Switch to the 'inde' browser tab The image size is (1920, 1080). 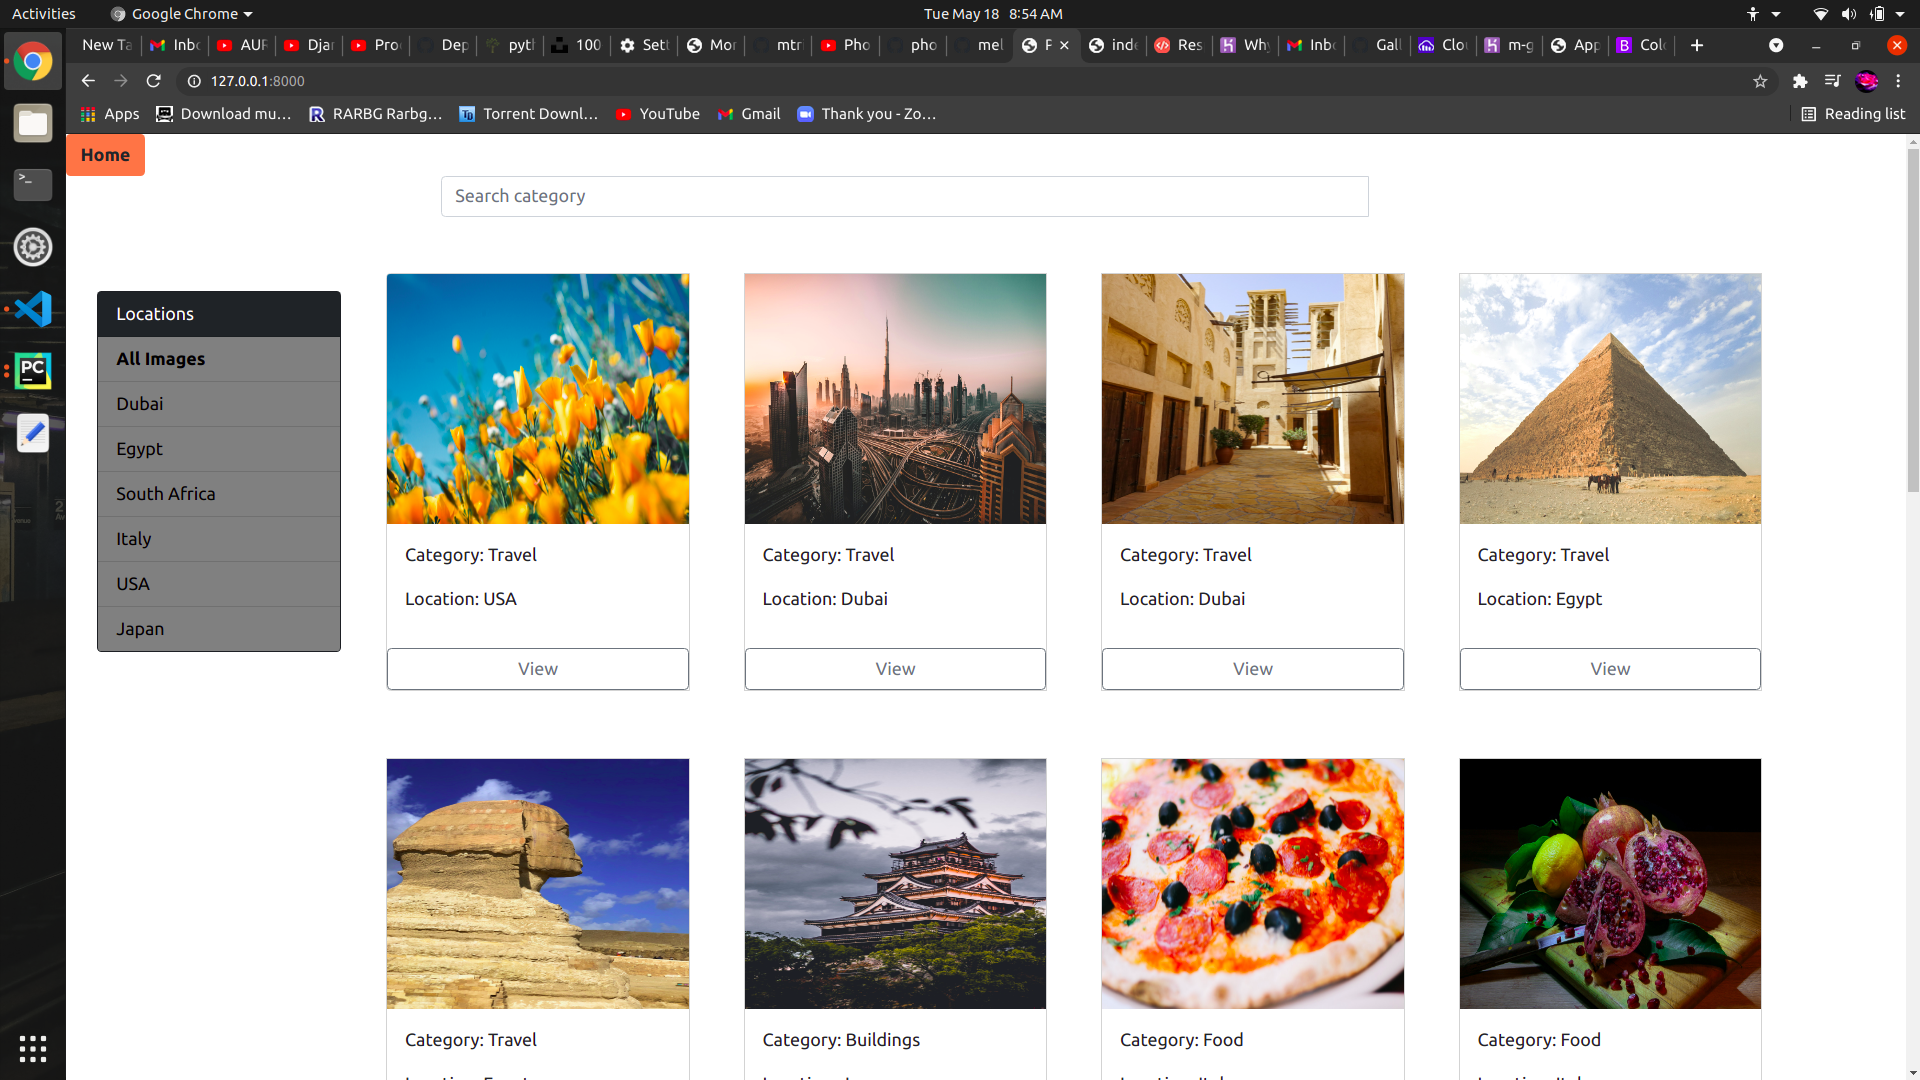[x=1113, y=45]
